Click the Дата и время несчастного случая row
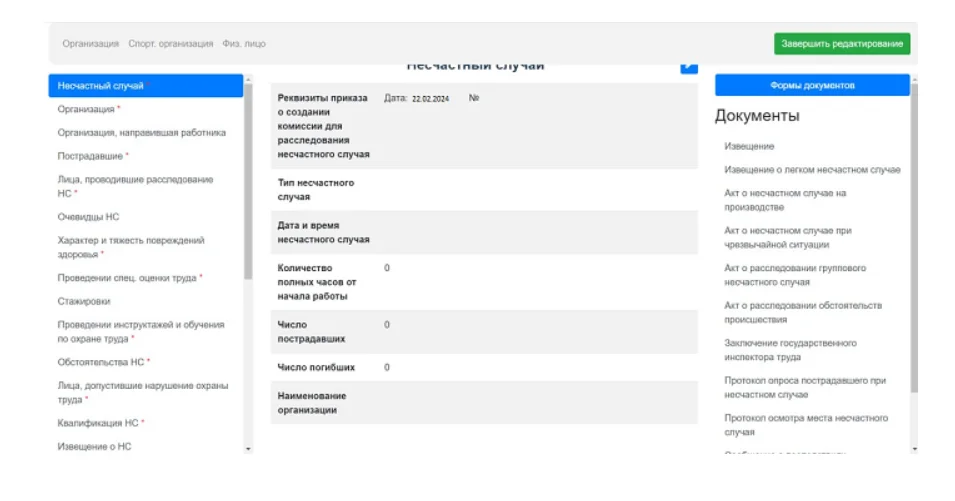Image resolution: width=955 pixels, height=501 pixels. tap(484, 233)
